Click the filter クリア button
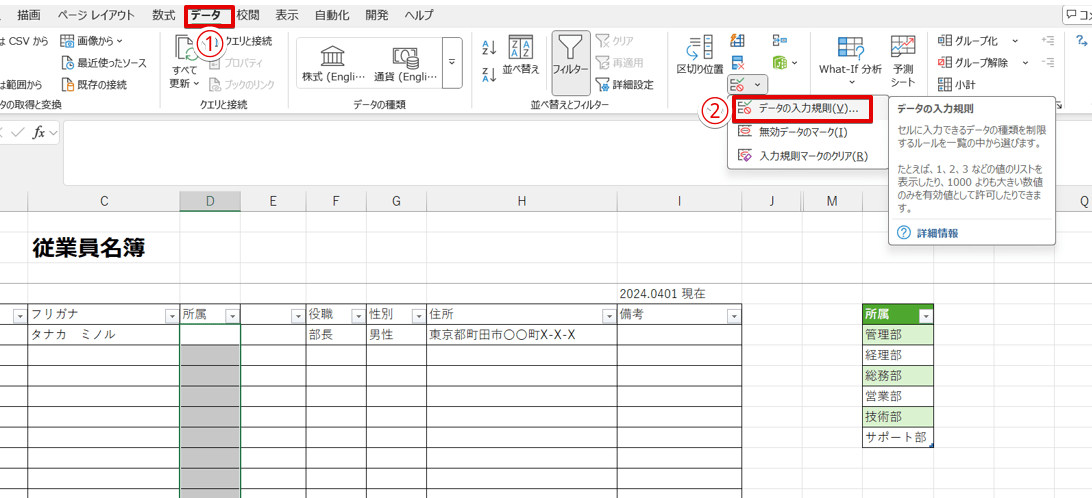The width and height of the screenshot is (1092, 498). click(614, 41)
